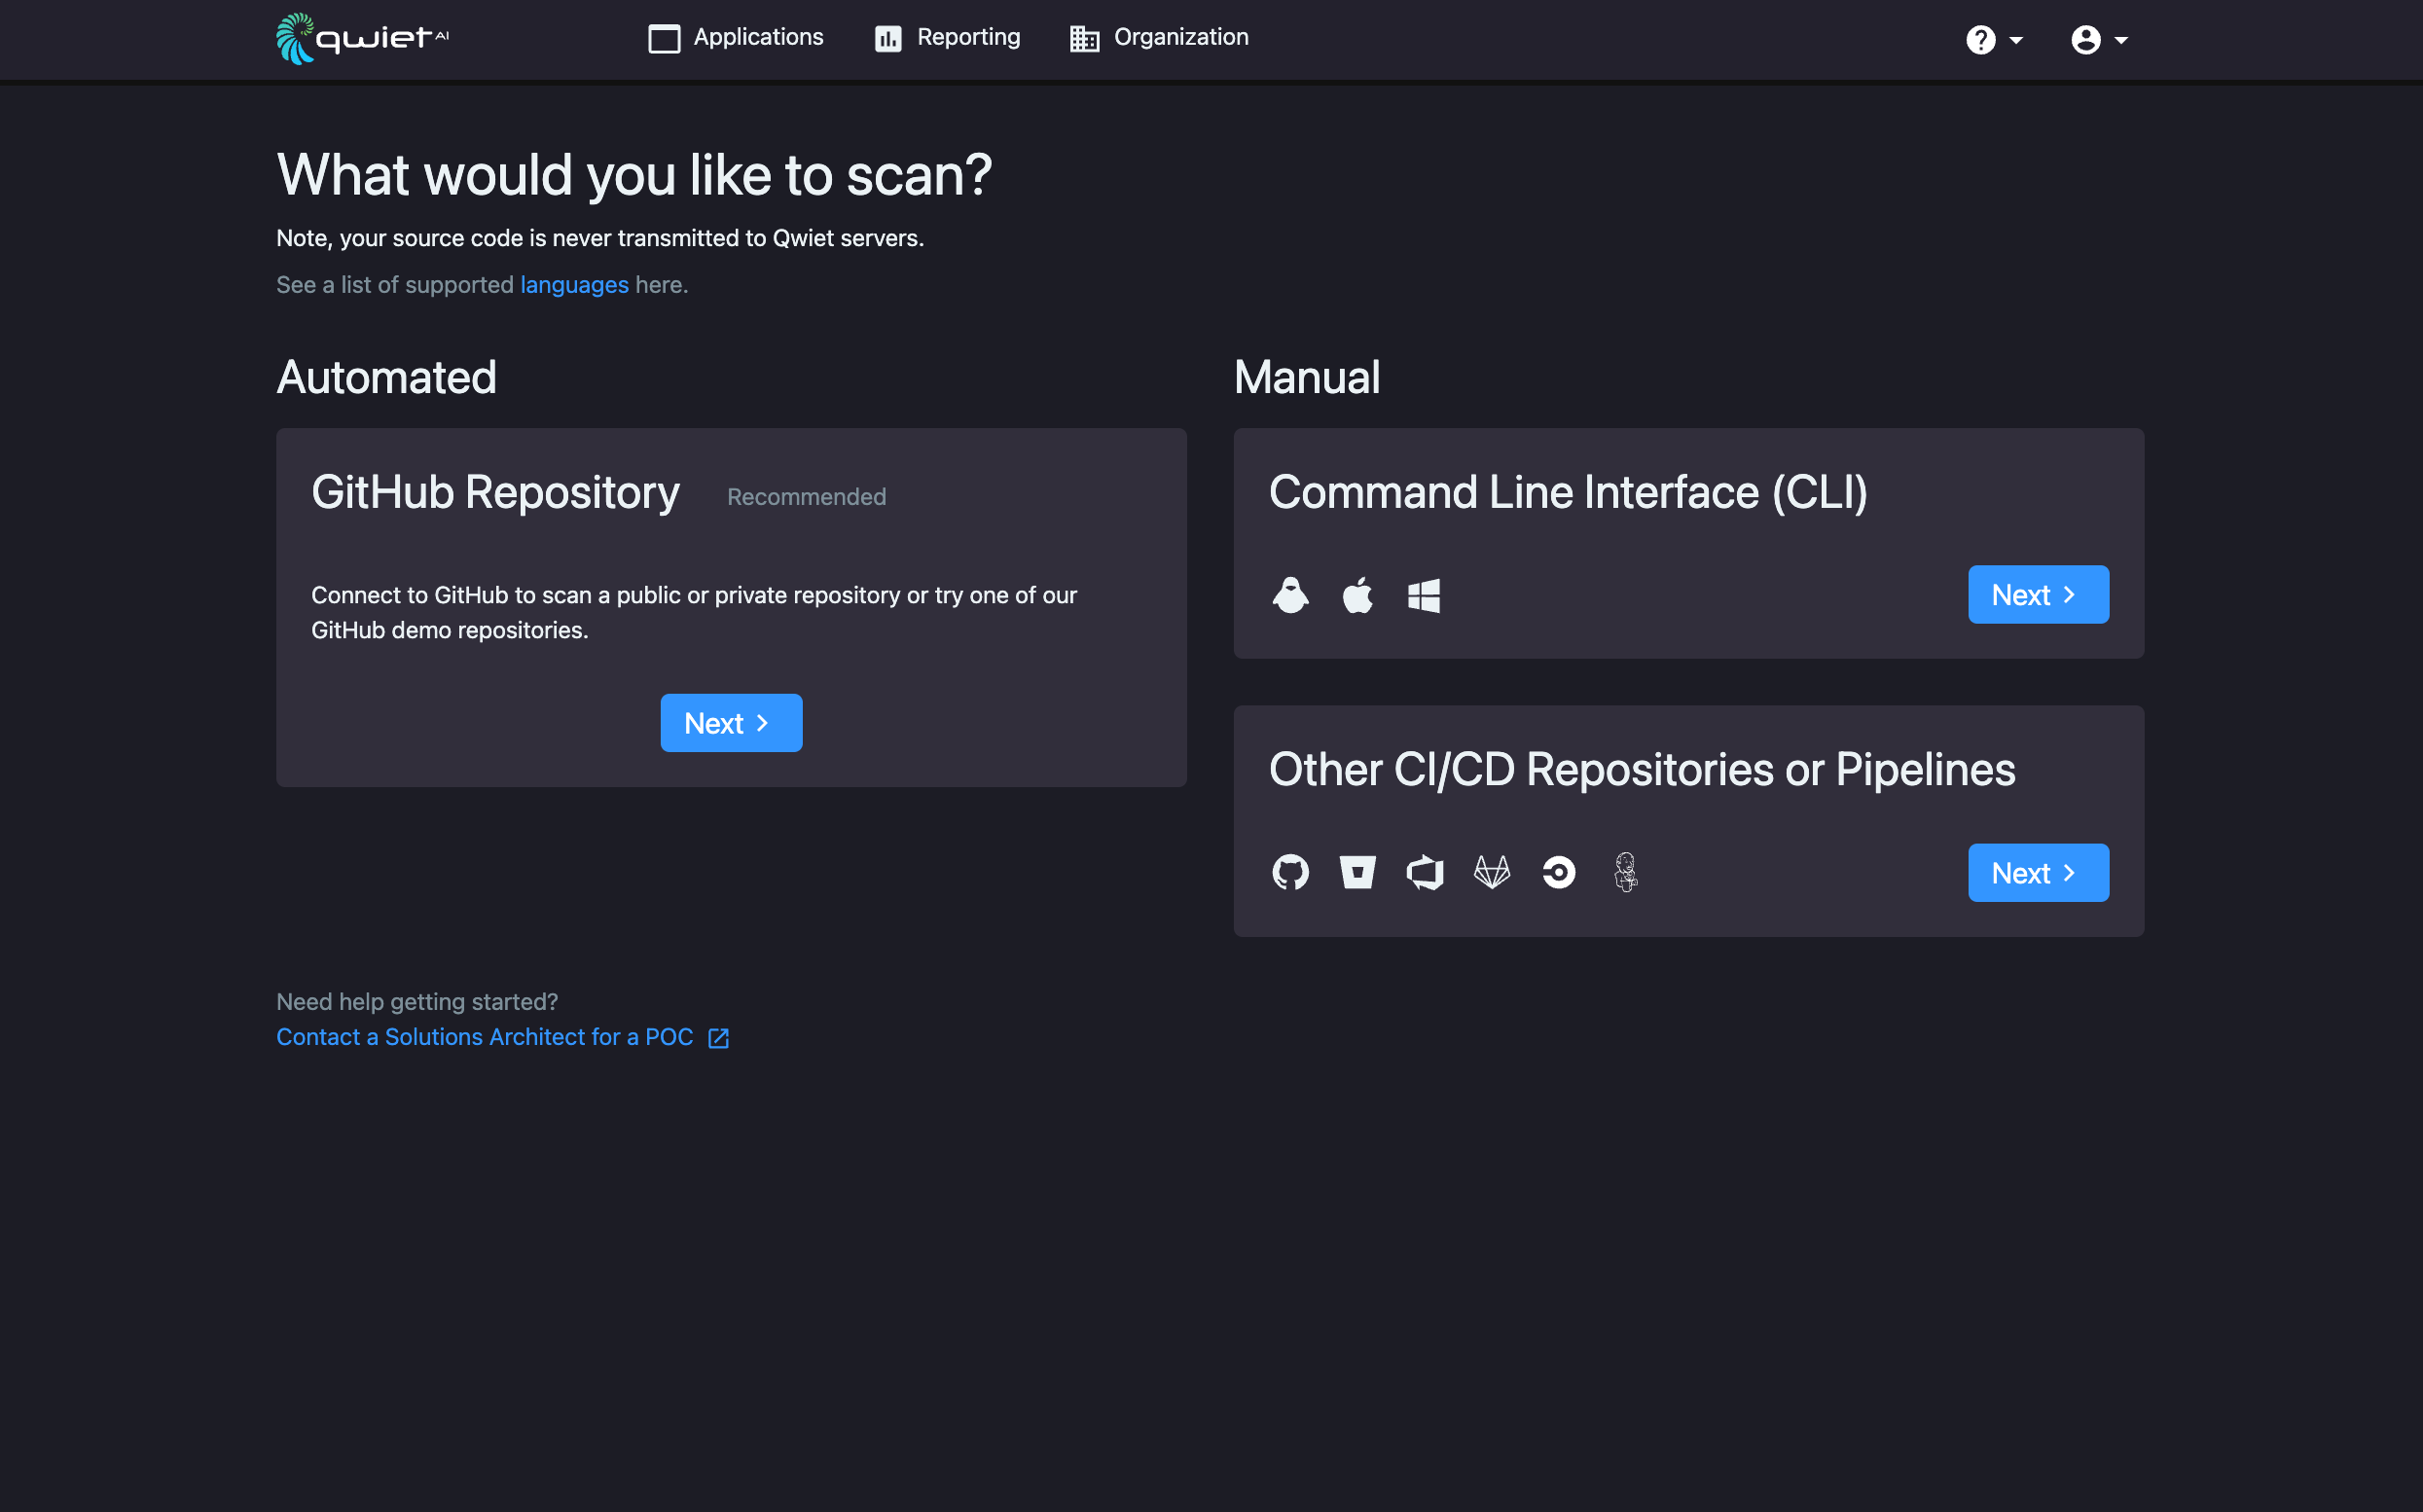Go to the Reporting section

pyautogui.click(x=947, y=38)
